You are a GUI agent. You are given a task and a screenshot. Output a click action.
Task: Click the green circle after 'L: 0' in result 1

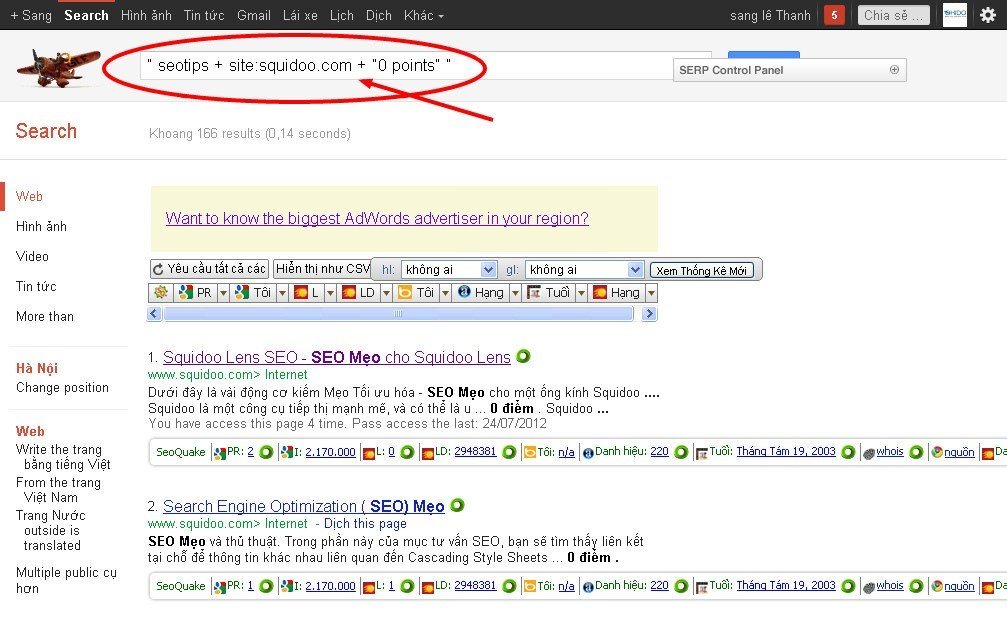407,452
